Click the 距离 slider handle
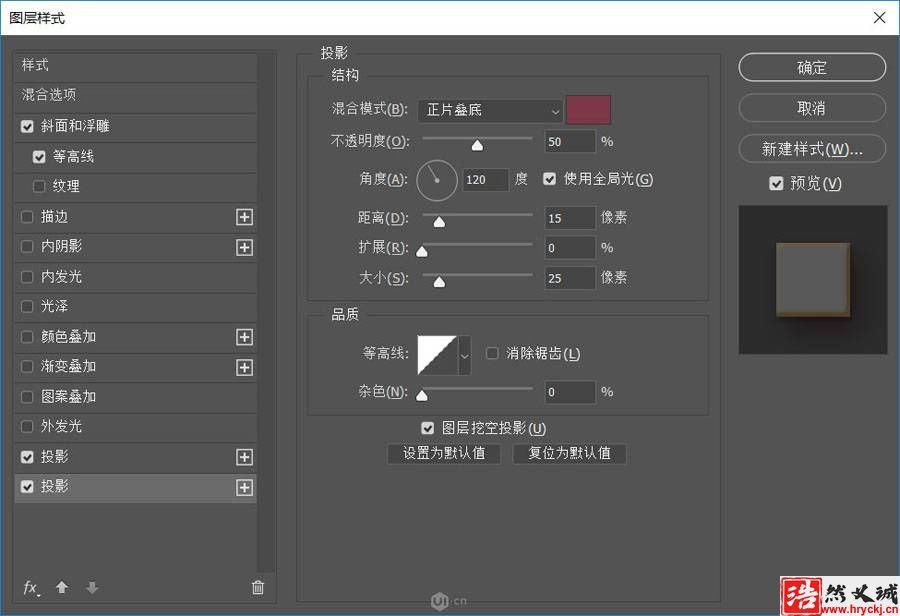The image size is (900, 616). pos(439,222)
